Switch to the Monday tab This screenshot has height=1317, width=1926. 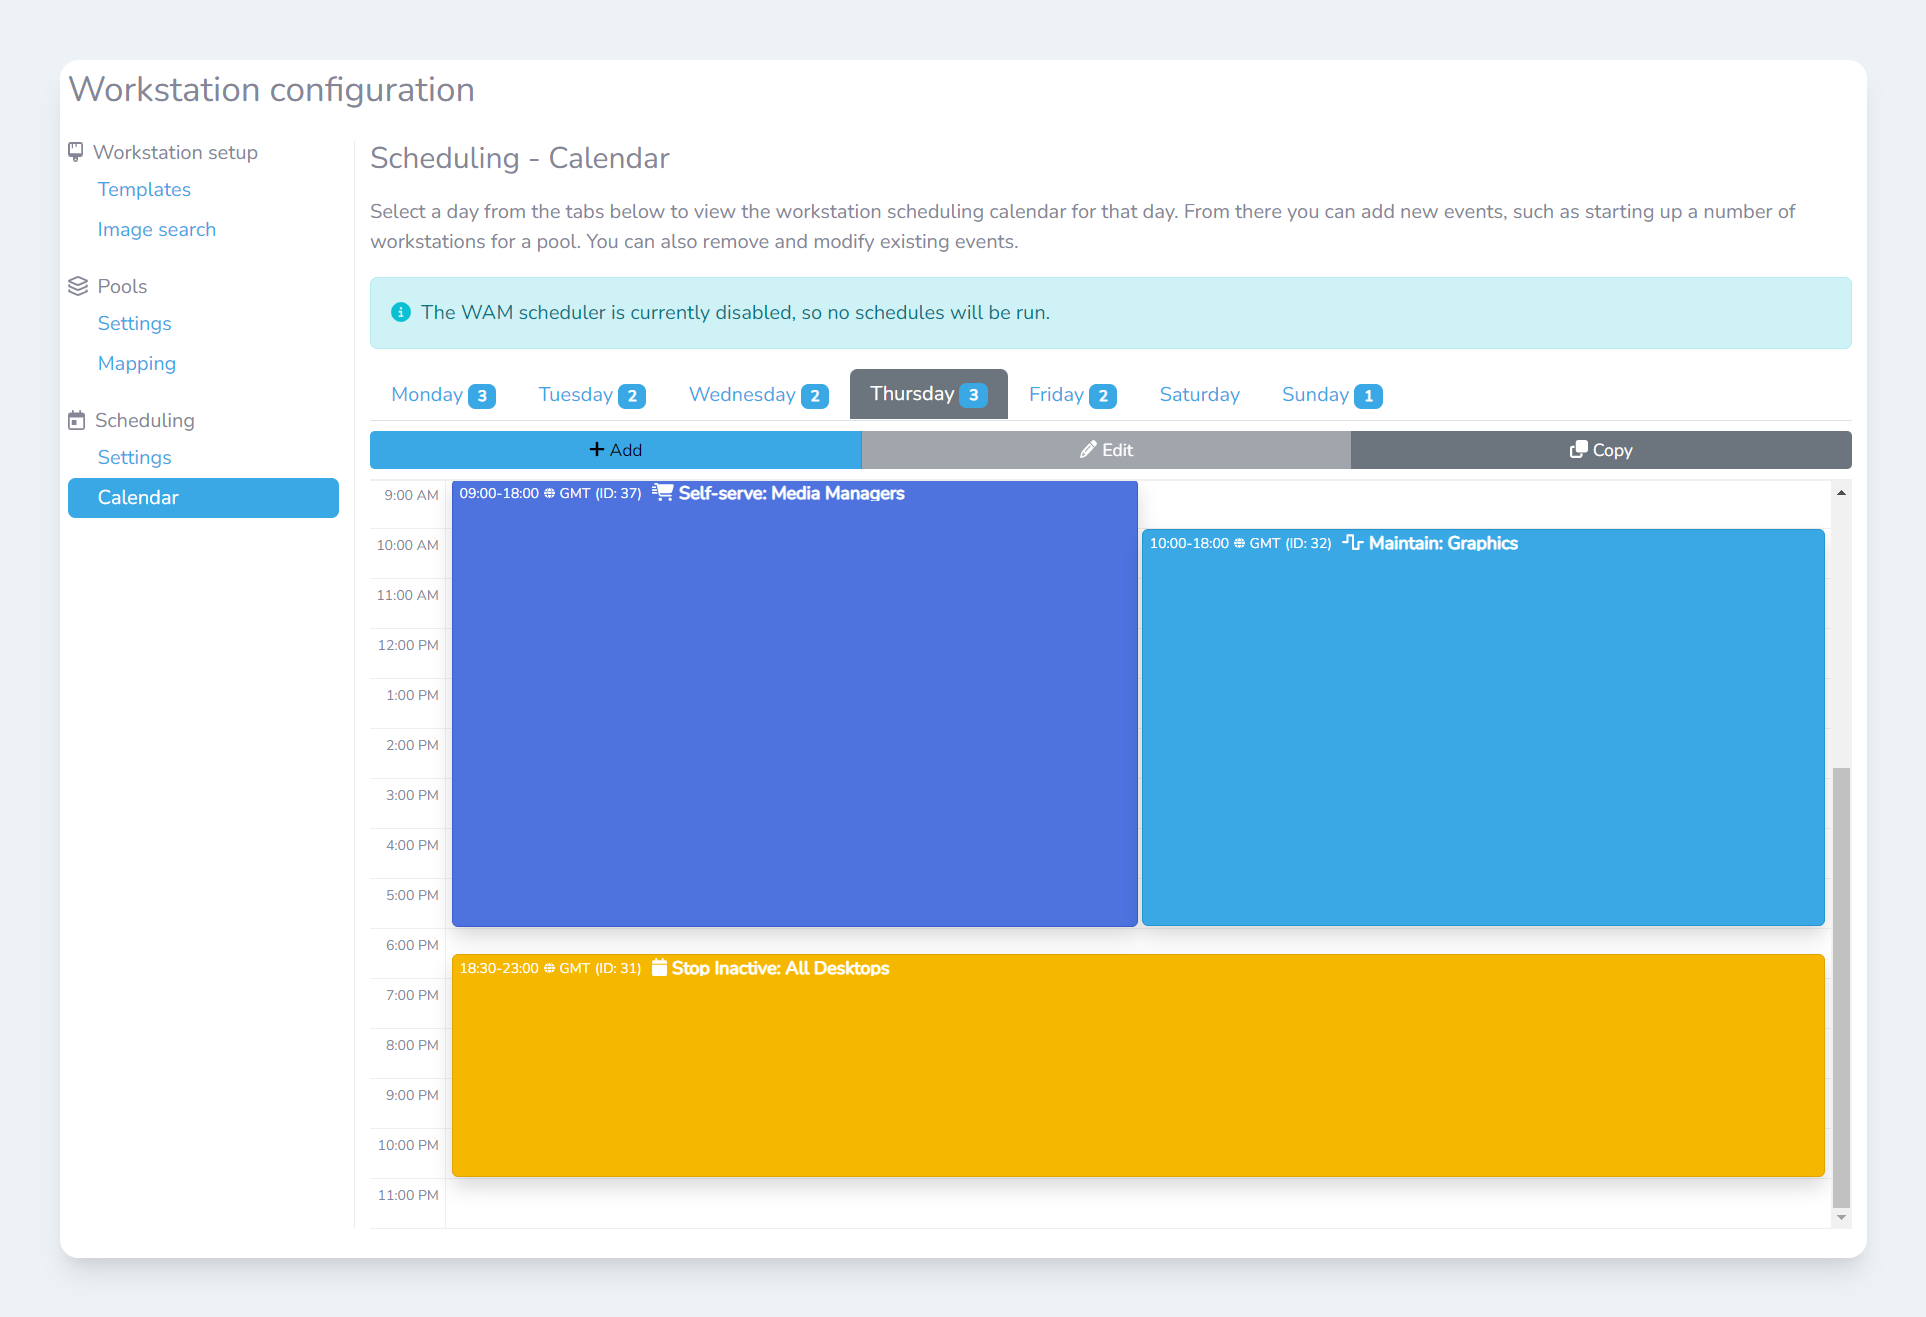pyautogui.click(x=442, y=394)
